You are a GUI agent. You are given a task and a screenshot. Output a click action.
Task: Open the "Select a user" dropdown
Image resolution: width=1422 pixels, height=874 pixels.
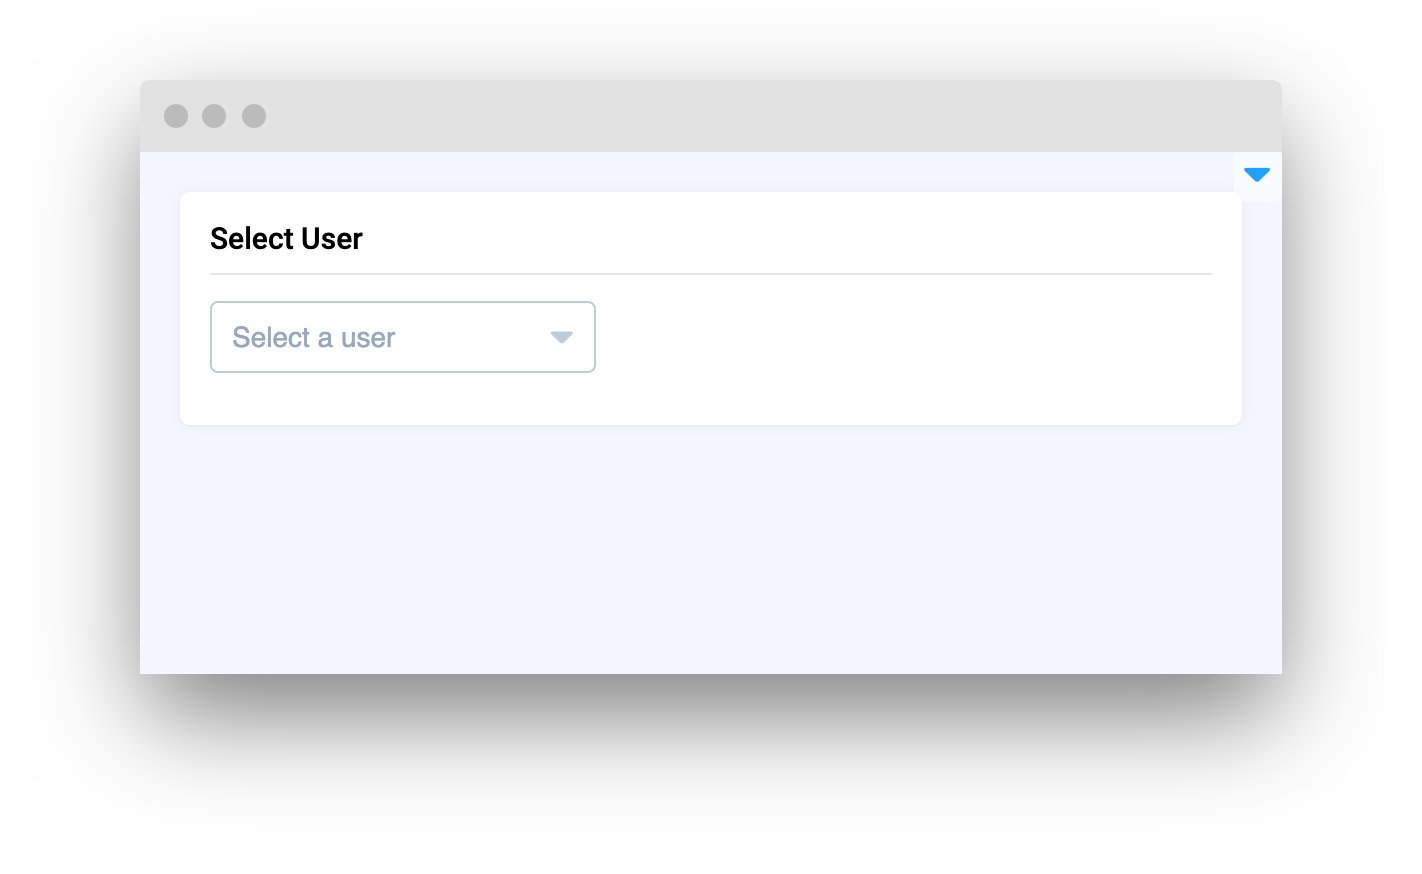click(x=402, y=337)
